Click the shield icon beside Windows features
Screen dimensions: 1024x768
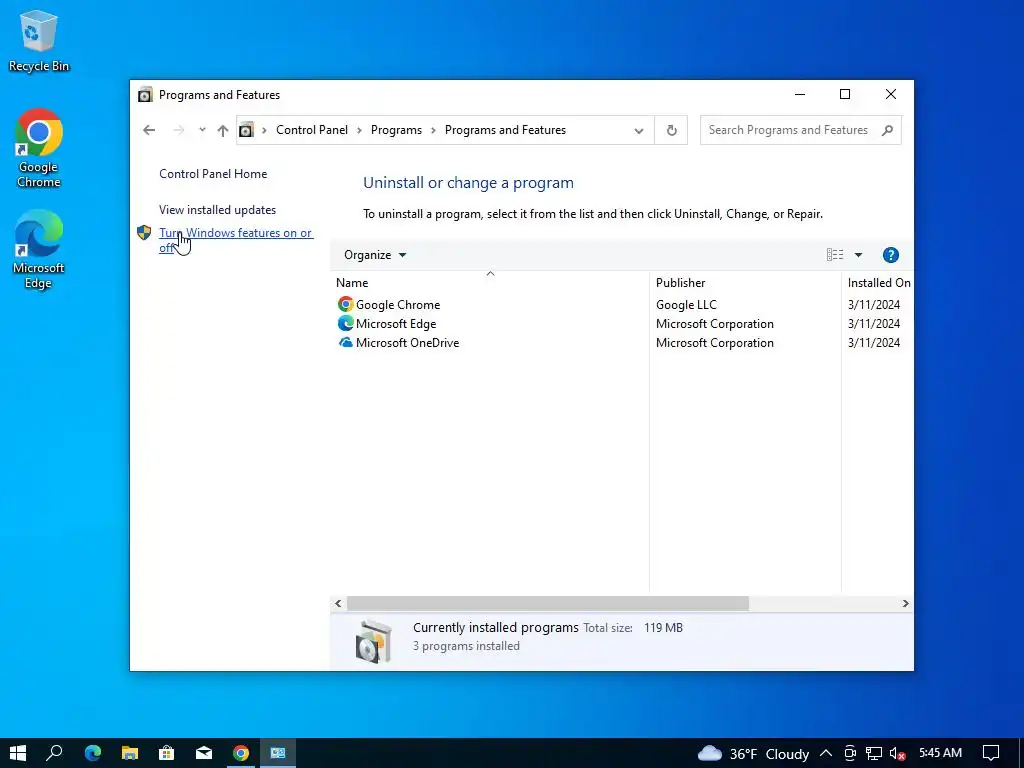click(144, 232)
